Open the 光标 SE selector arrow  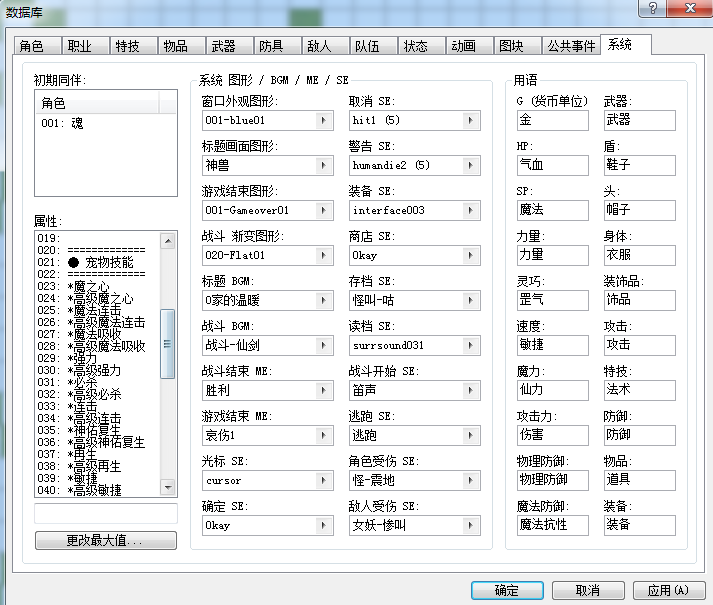pyautogui.click(x=323, y=481)
